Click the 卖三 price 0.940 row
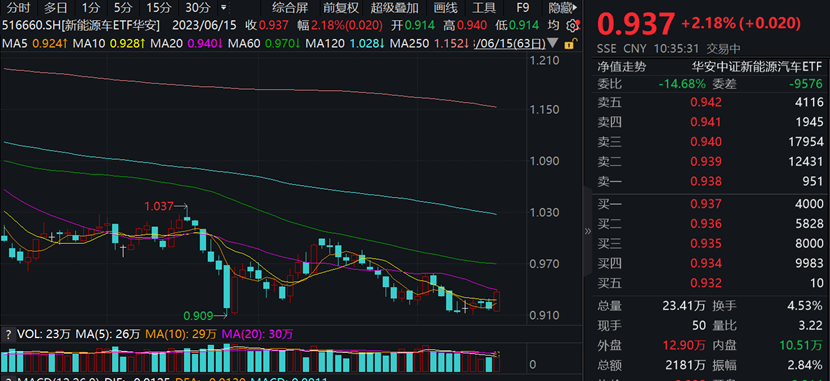The height and width of the screenshot is (381, 830). 710,142
